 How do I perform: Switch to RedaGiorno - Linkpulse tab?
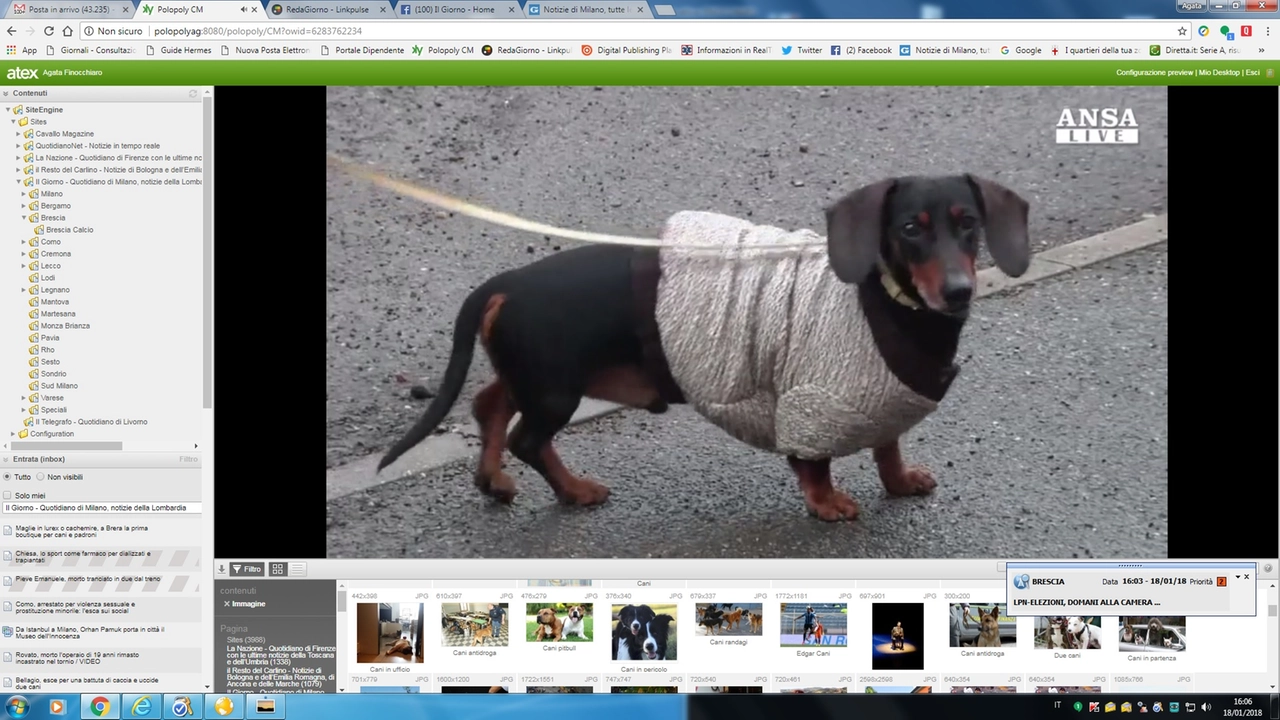[x=326, y=9]
